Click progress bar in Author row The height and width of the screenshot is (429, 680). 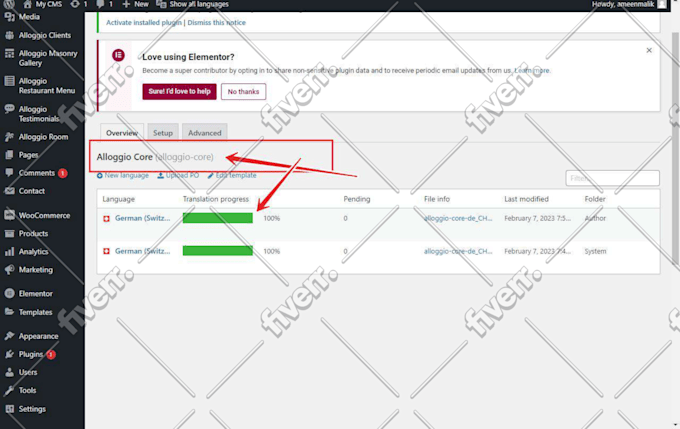tap(218, 218)
